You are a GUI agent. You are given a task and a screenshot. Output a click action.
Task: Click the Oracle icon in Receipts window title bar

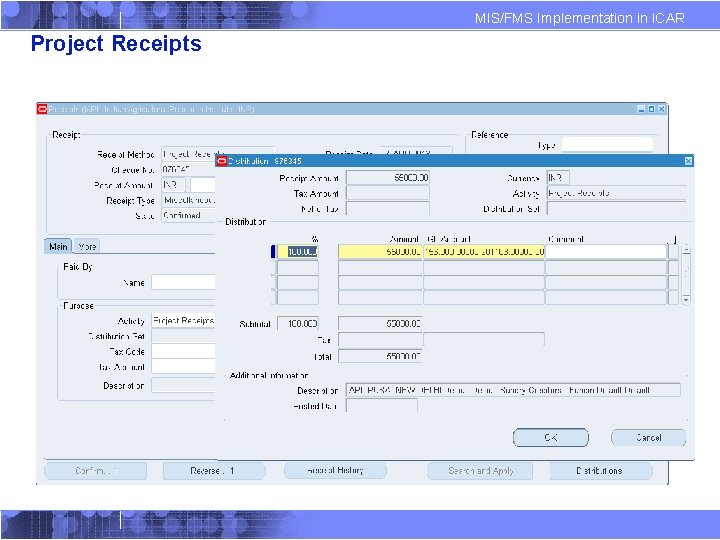(42, 109)
